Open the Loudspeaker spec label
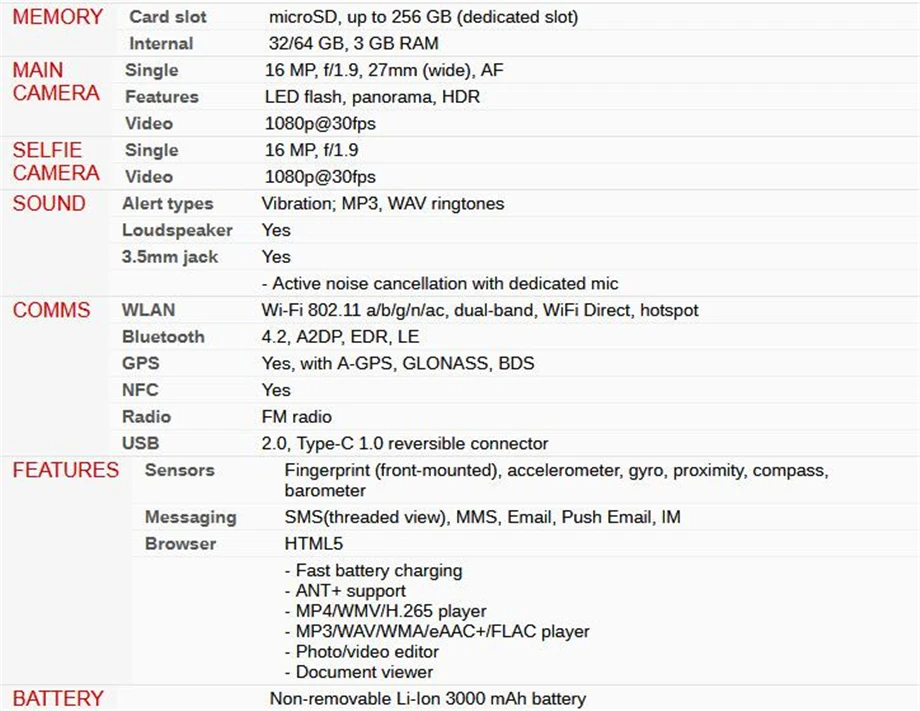Viewport: 920px width, 711px height. click(177, 230)
